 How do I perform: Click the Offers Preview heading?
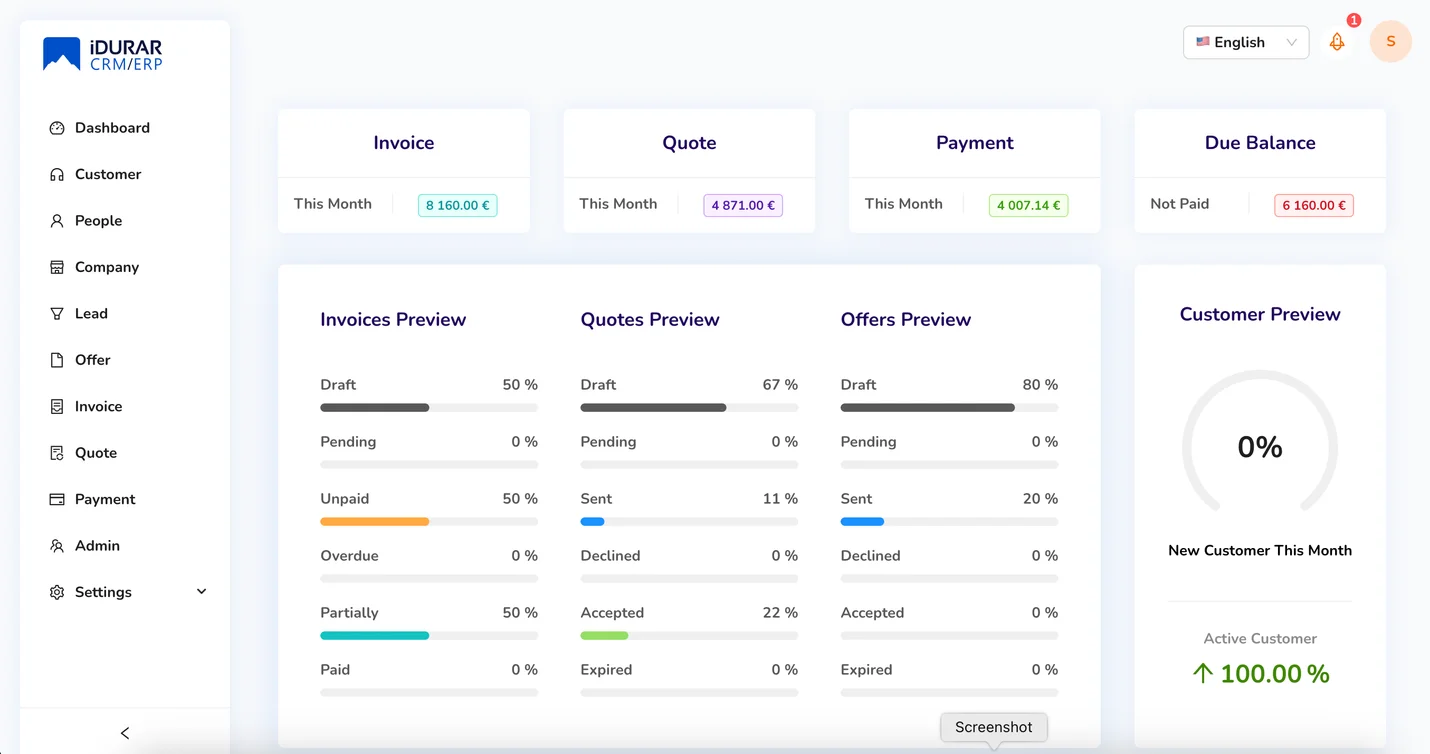(x=906, y=320)
